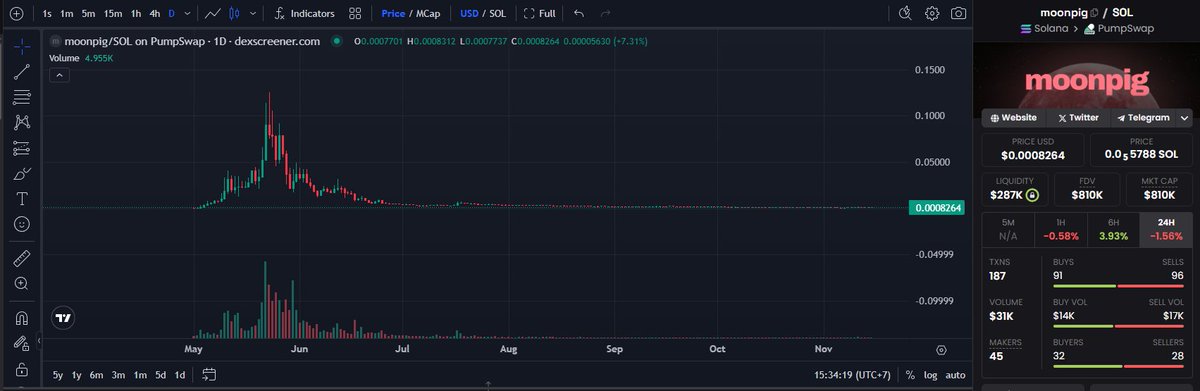Switch chart denomination to SOL
Viewport: 1200px width, 391px height.
point(497,14)
